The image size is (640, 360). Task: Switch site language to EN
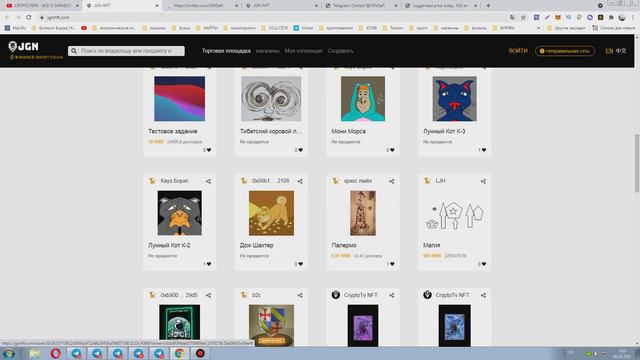[609, 51]
